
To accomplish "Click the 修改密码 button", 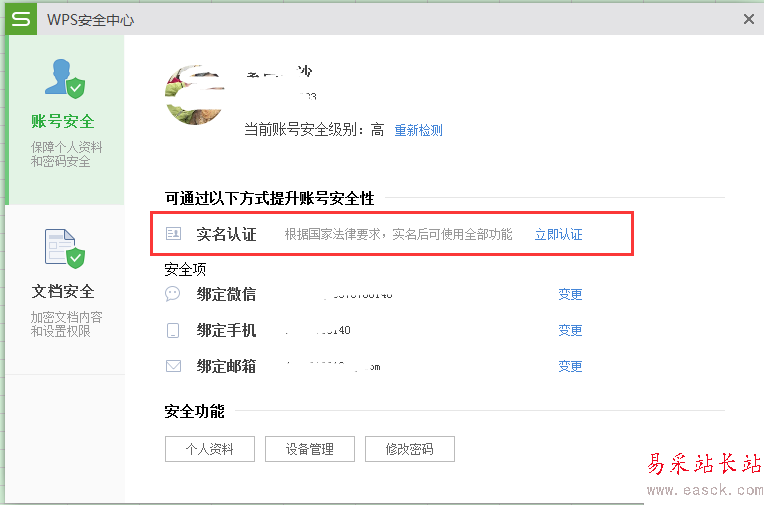I will (409, 449).
